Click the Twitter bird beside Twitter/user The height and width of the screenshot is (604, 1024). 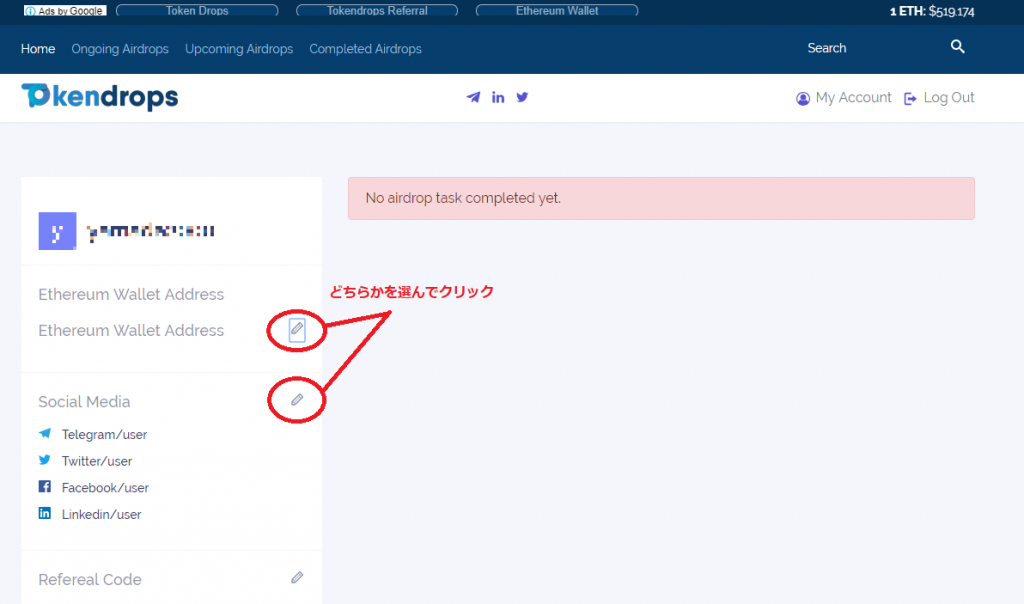click(44, 460)
